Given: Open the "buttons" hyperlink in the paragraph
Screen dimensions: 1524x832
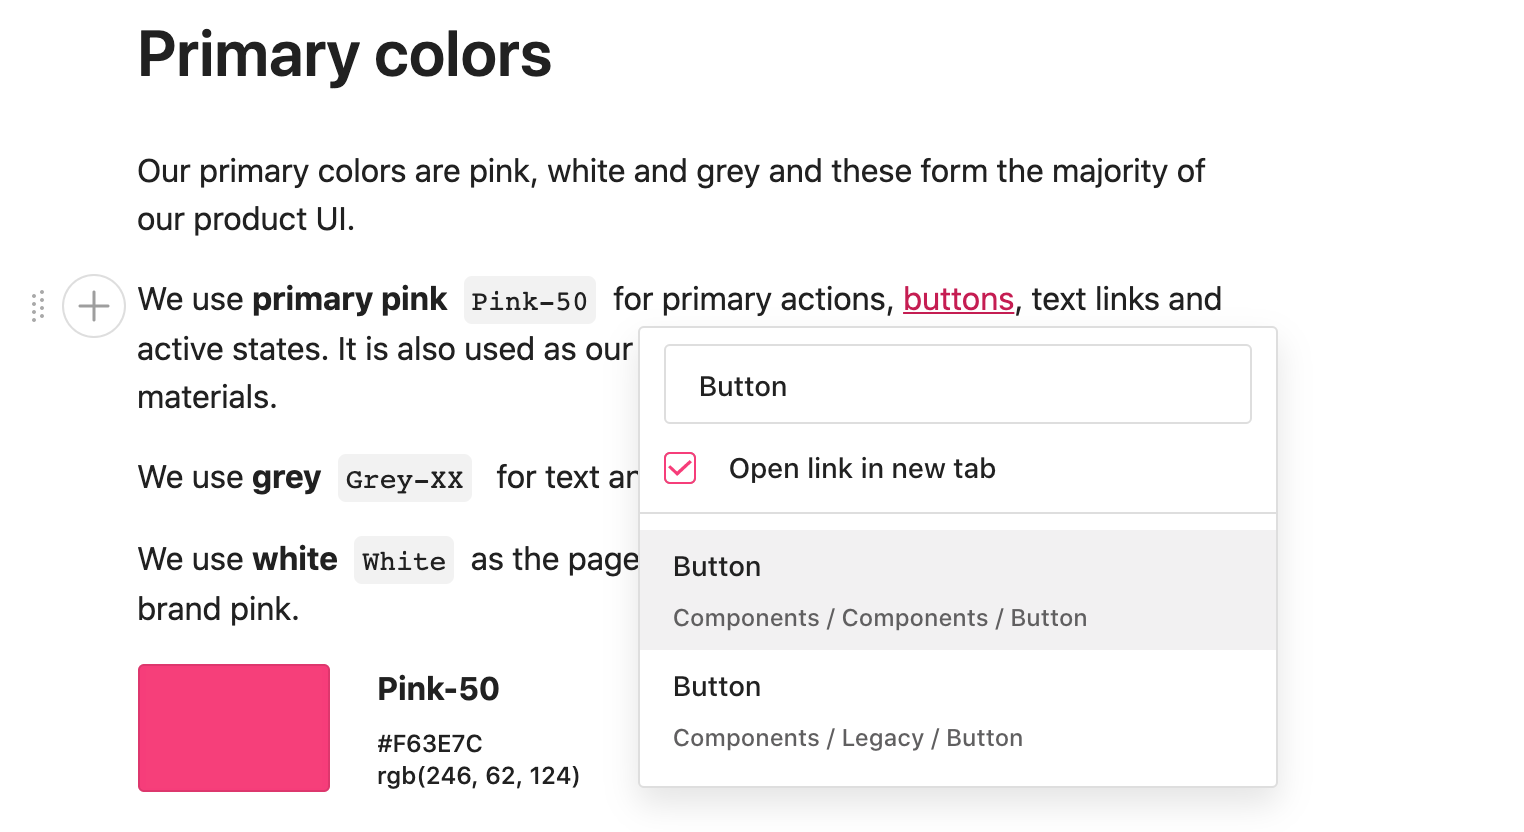Looking at the screenshot, I should 957,299.
